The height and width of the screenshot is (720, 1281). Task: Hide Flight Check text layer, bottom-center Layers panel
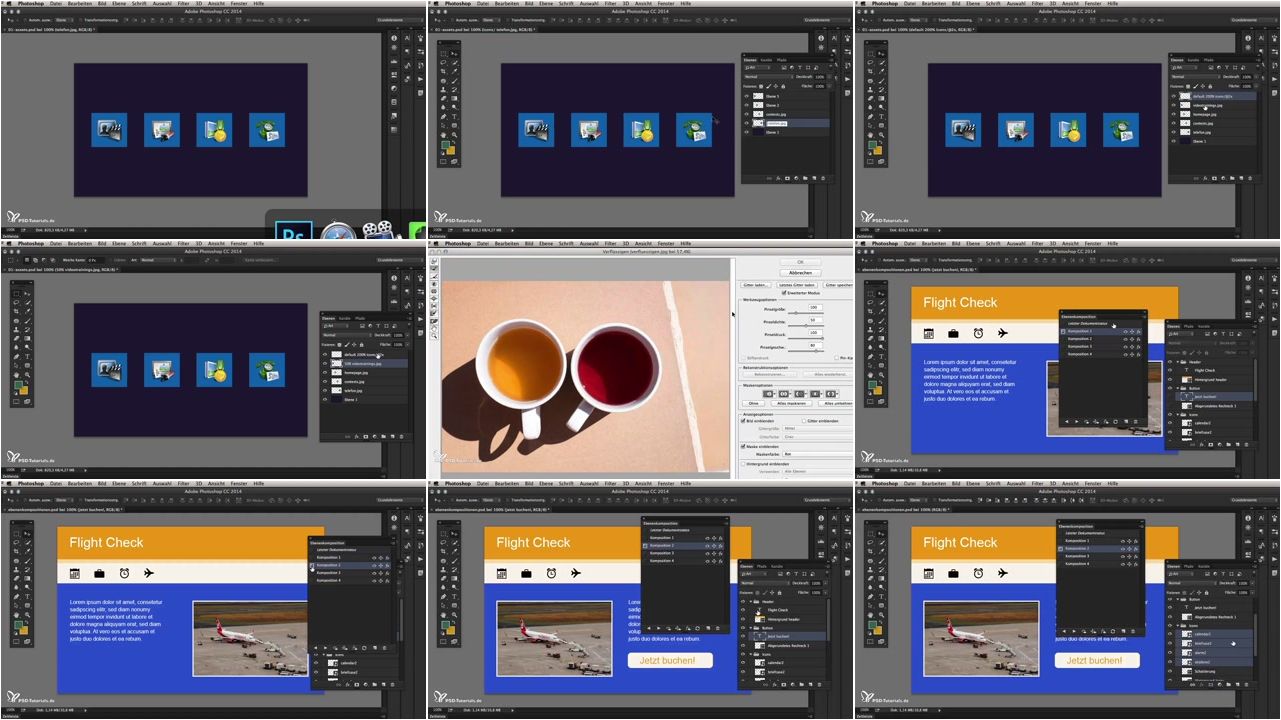coord(743,610)
